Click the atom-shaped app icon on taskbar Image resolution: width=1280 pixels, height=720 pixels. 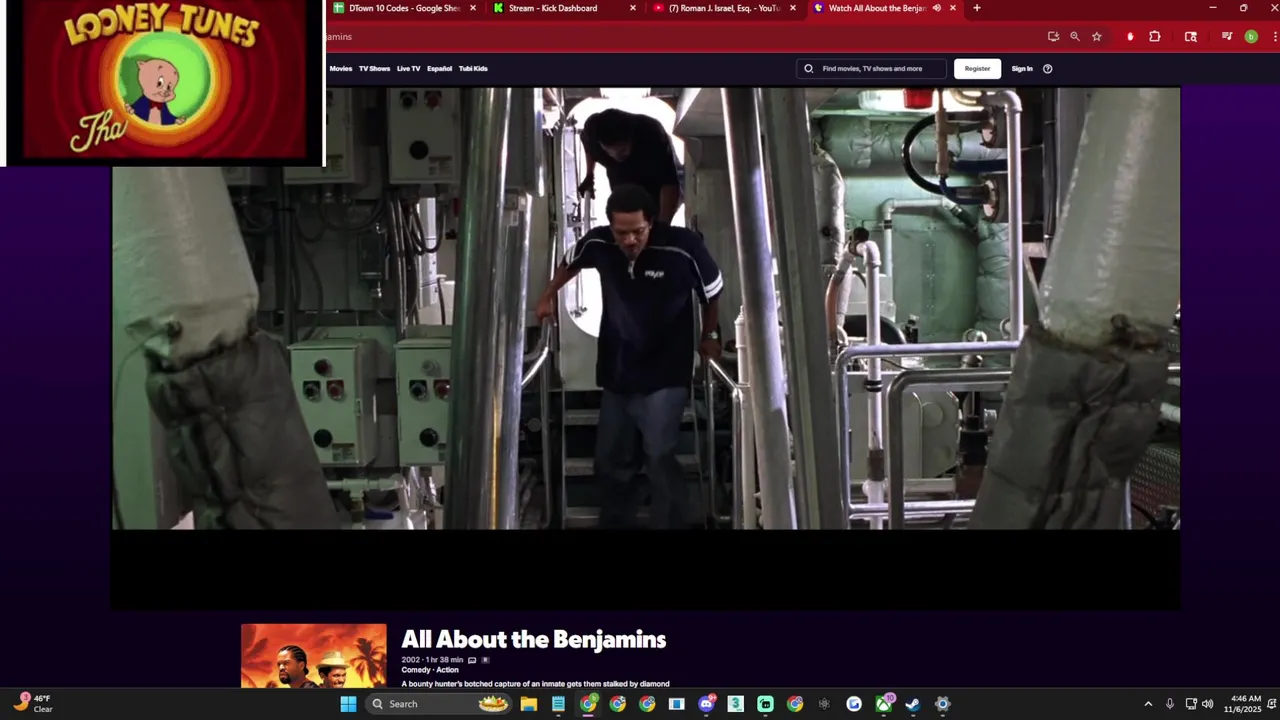824,704
